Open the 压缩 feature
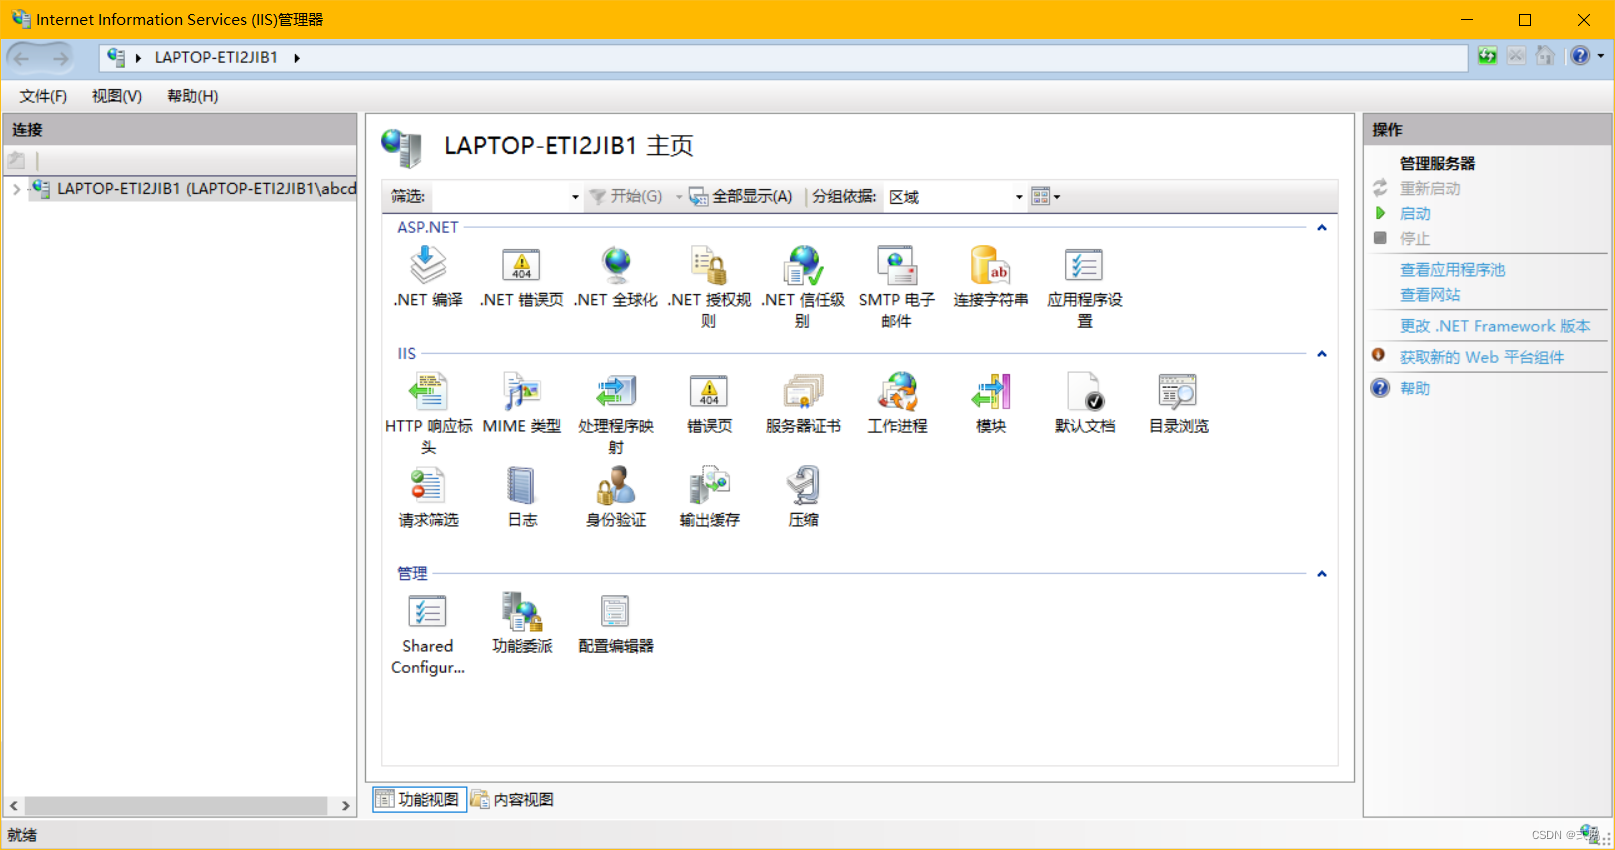 click(x=803, y=497)
